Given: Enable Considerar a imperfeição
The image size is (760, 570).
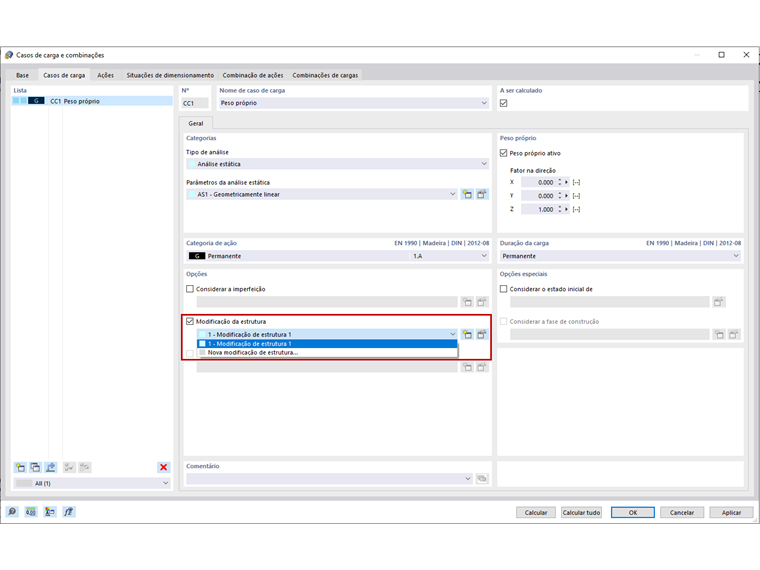Looking at the screenshot, I should (190, 289).
